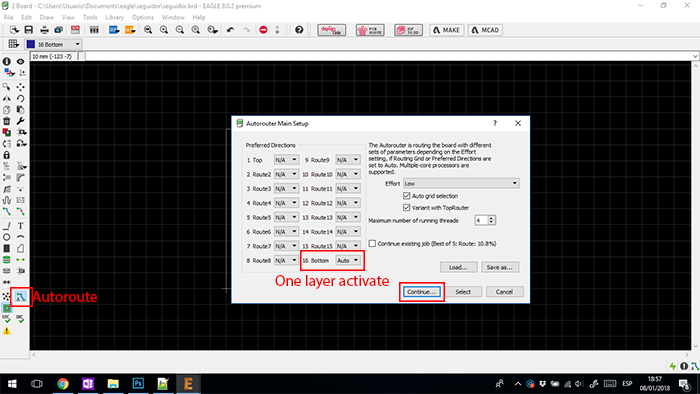700x394 pixels.
Task: Open the Help question mark toolbar icon
Action: [299, 30]
